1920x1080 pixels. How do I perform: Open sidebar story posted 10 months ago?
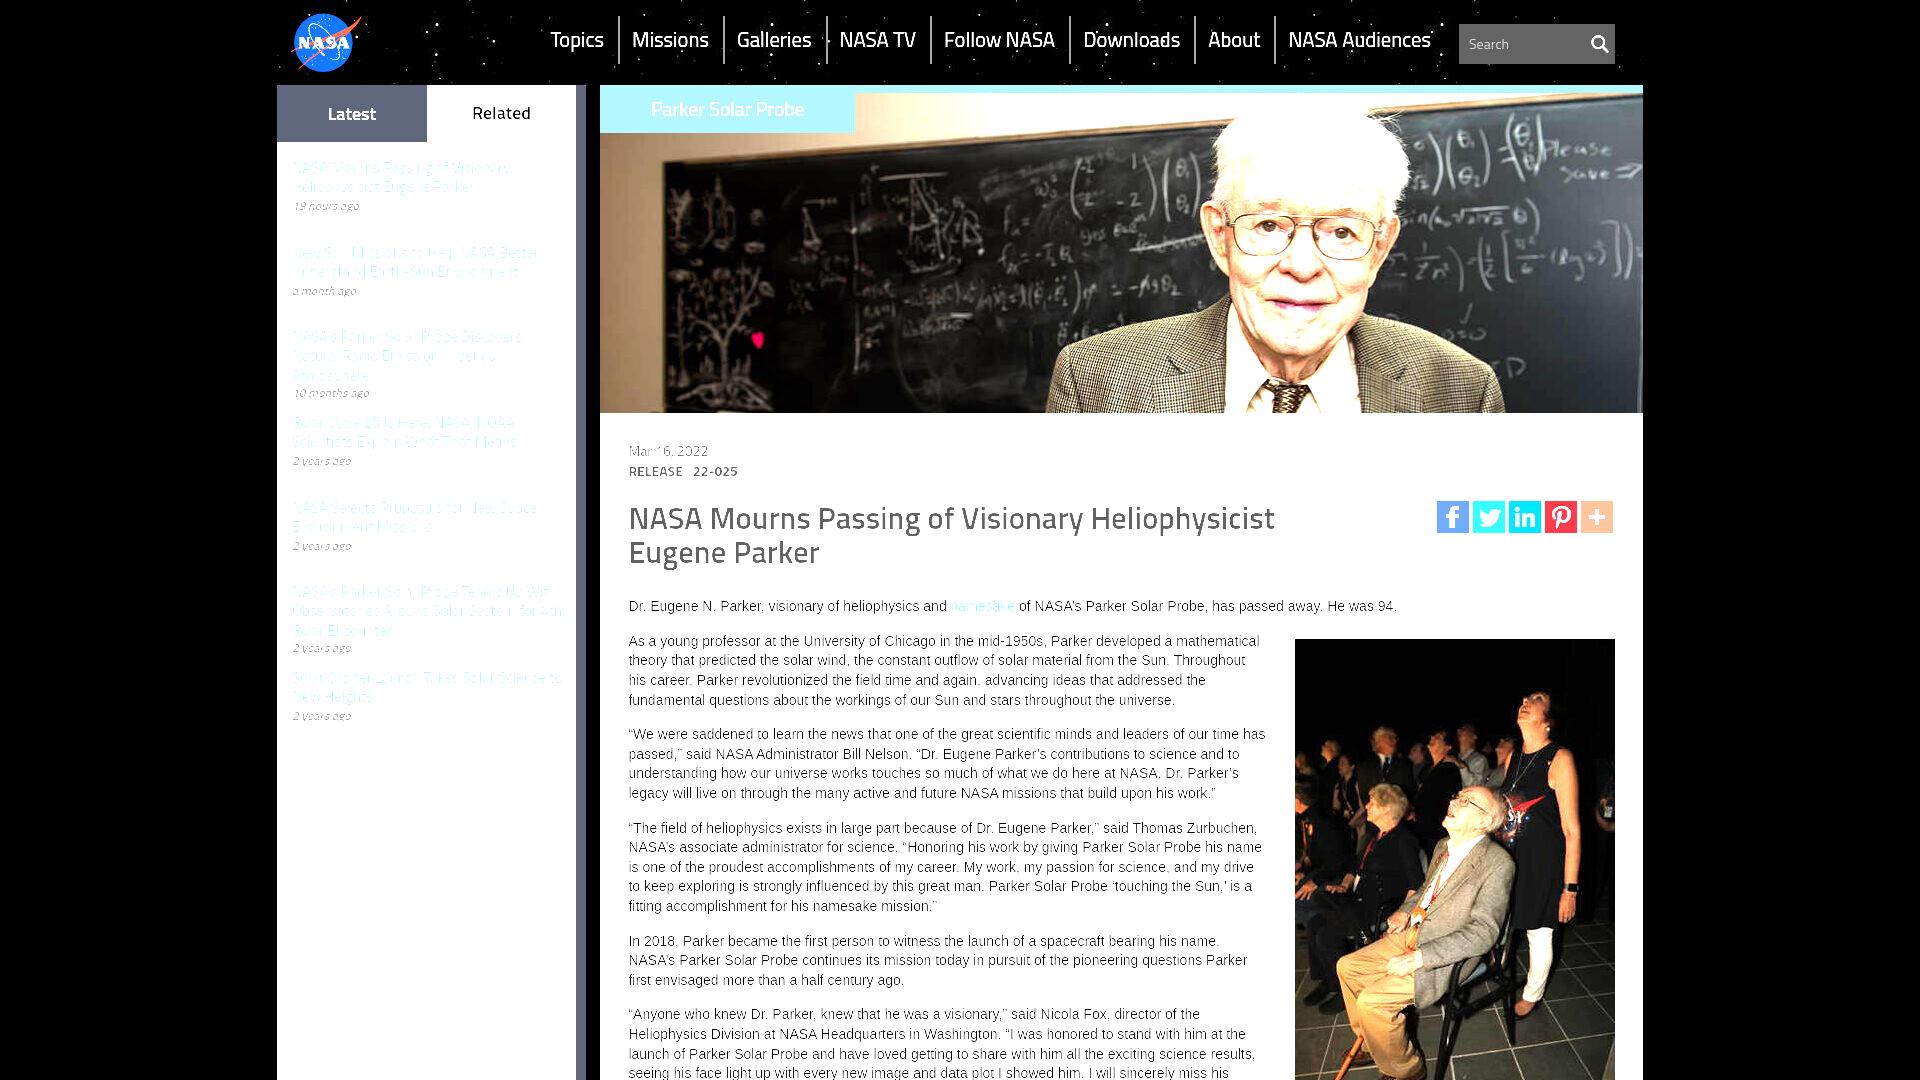[407, 356]
